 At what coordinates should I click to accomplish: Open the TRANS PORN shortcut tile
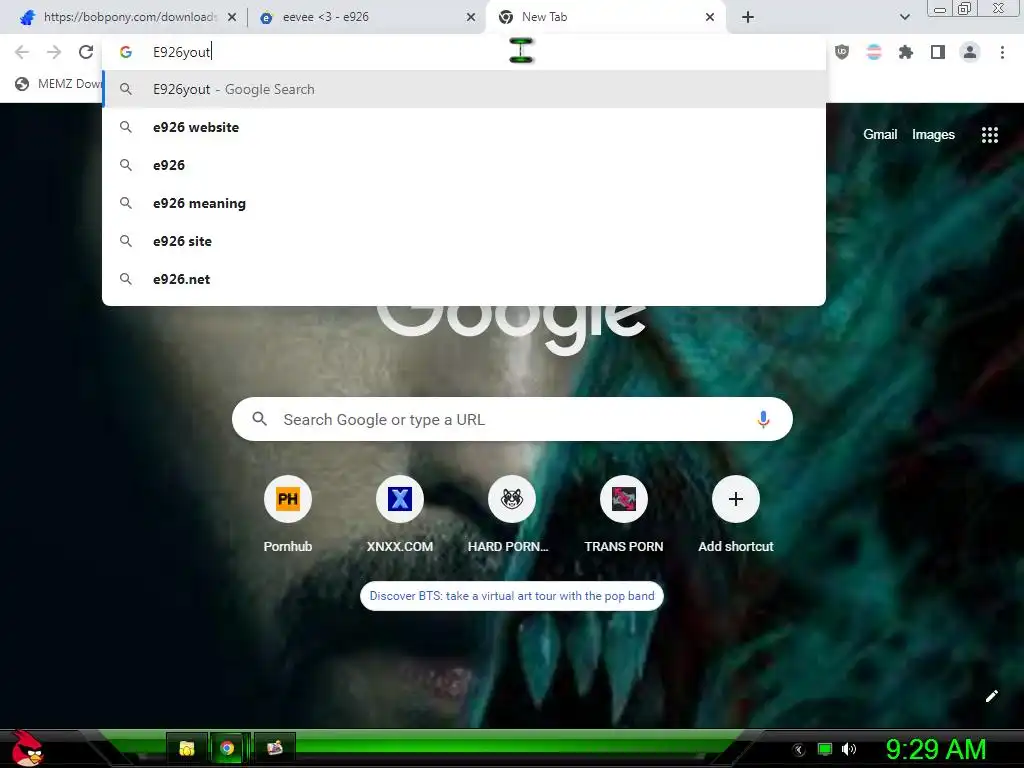point(624,515)
